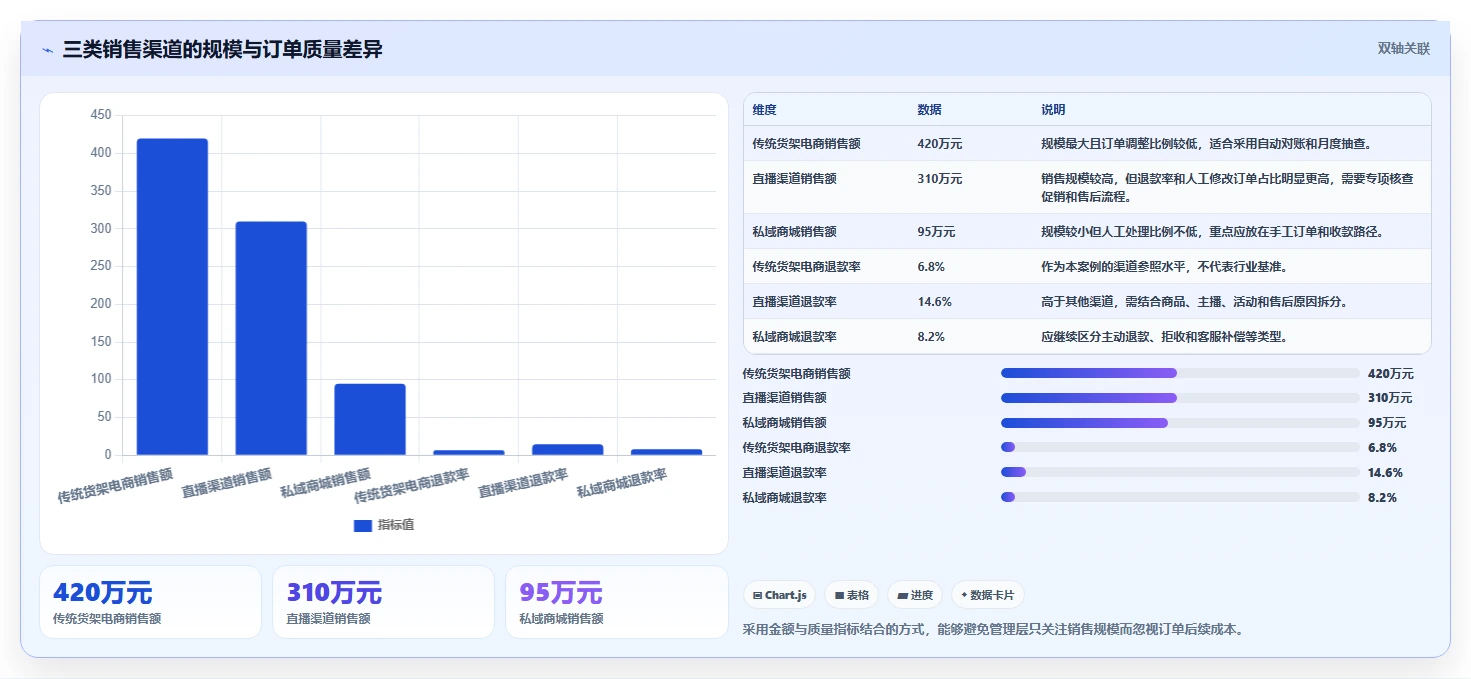Image resolution: width=1471 pixels, height=679 pixels.
Task: Click the lightning icon before the title
Action: tap(47, 50)
